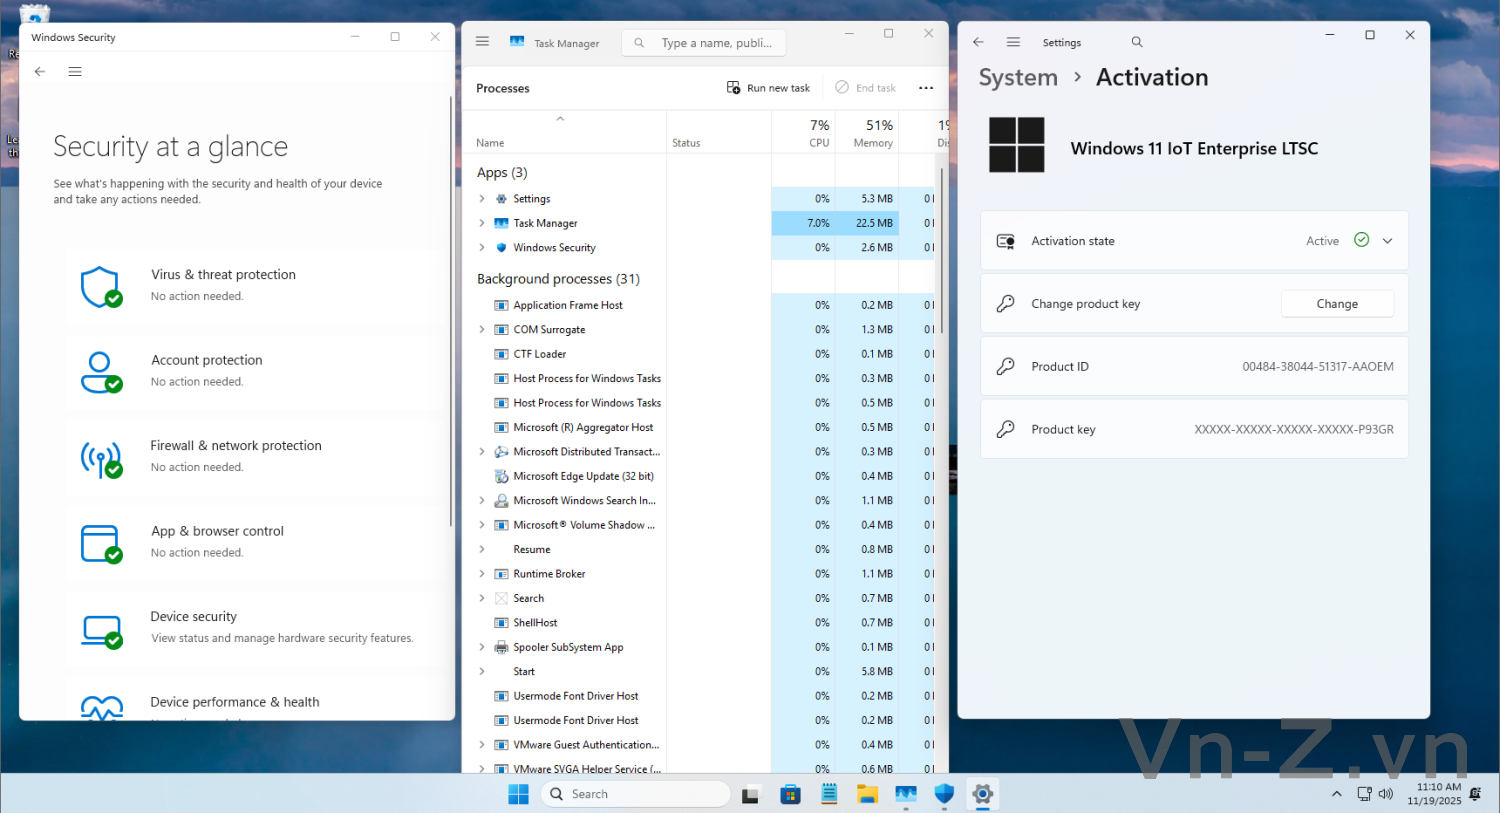
Task: Click the three-dot more options in Task Manager
Action: (926, 88)
